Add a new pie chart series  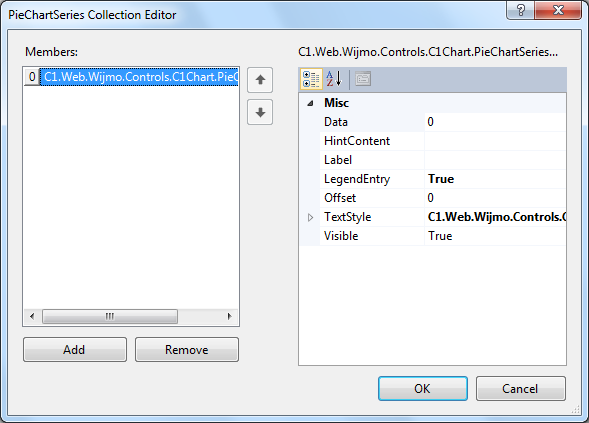pyautogui.click(x=75, y=350)
